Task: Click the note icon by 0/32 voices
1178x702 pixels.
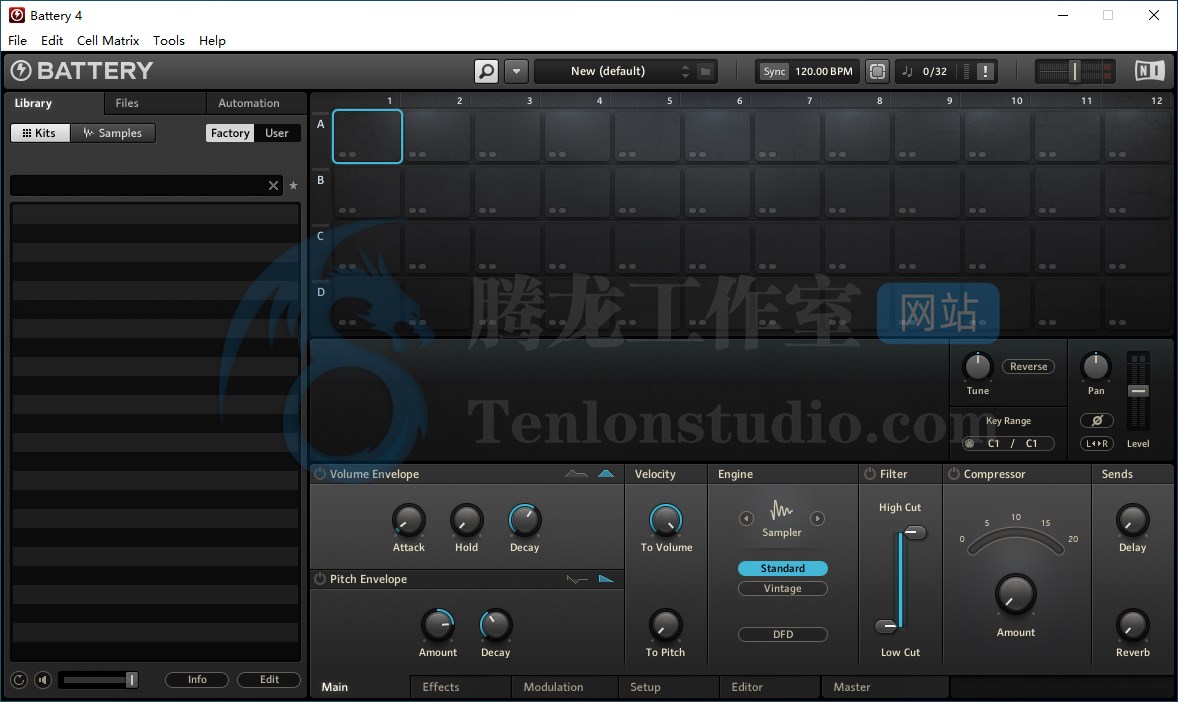Action: point(908,71)
